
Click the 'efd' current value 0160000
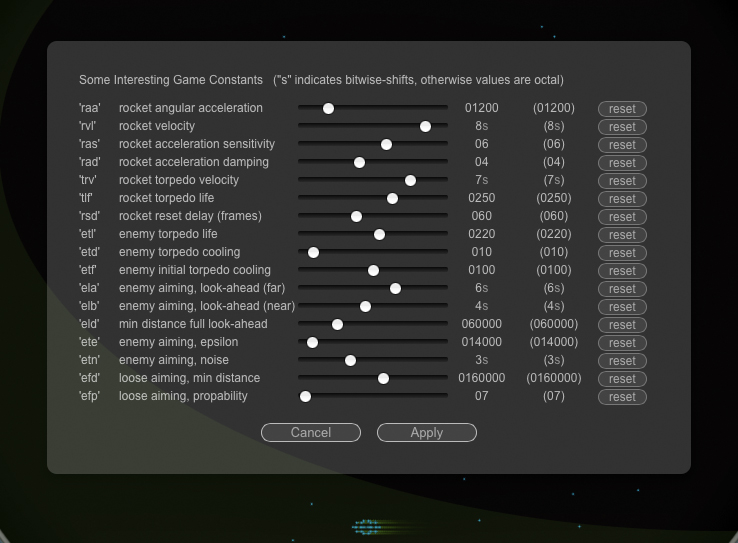pyautogui.click(x=481, y=378)
